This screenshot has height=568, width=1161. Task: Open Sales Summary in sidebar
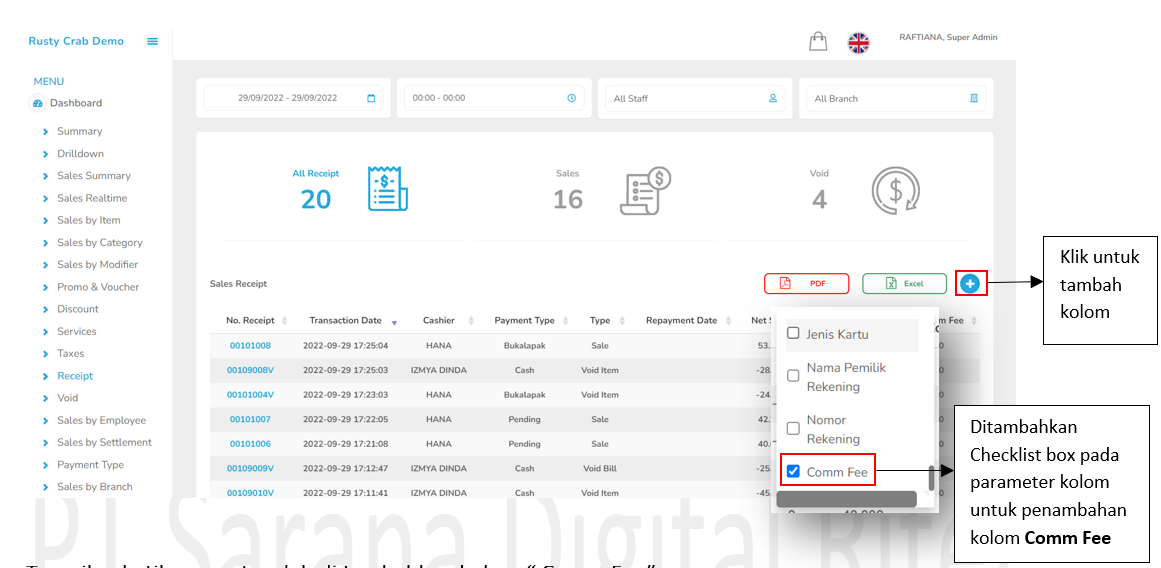pos(93,176)
